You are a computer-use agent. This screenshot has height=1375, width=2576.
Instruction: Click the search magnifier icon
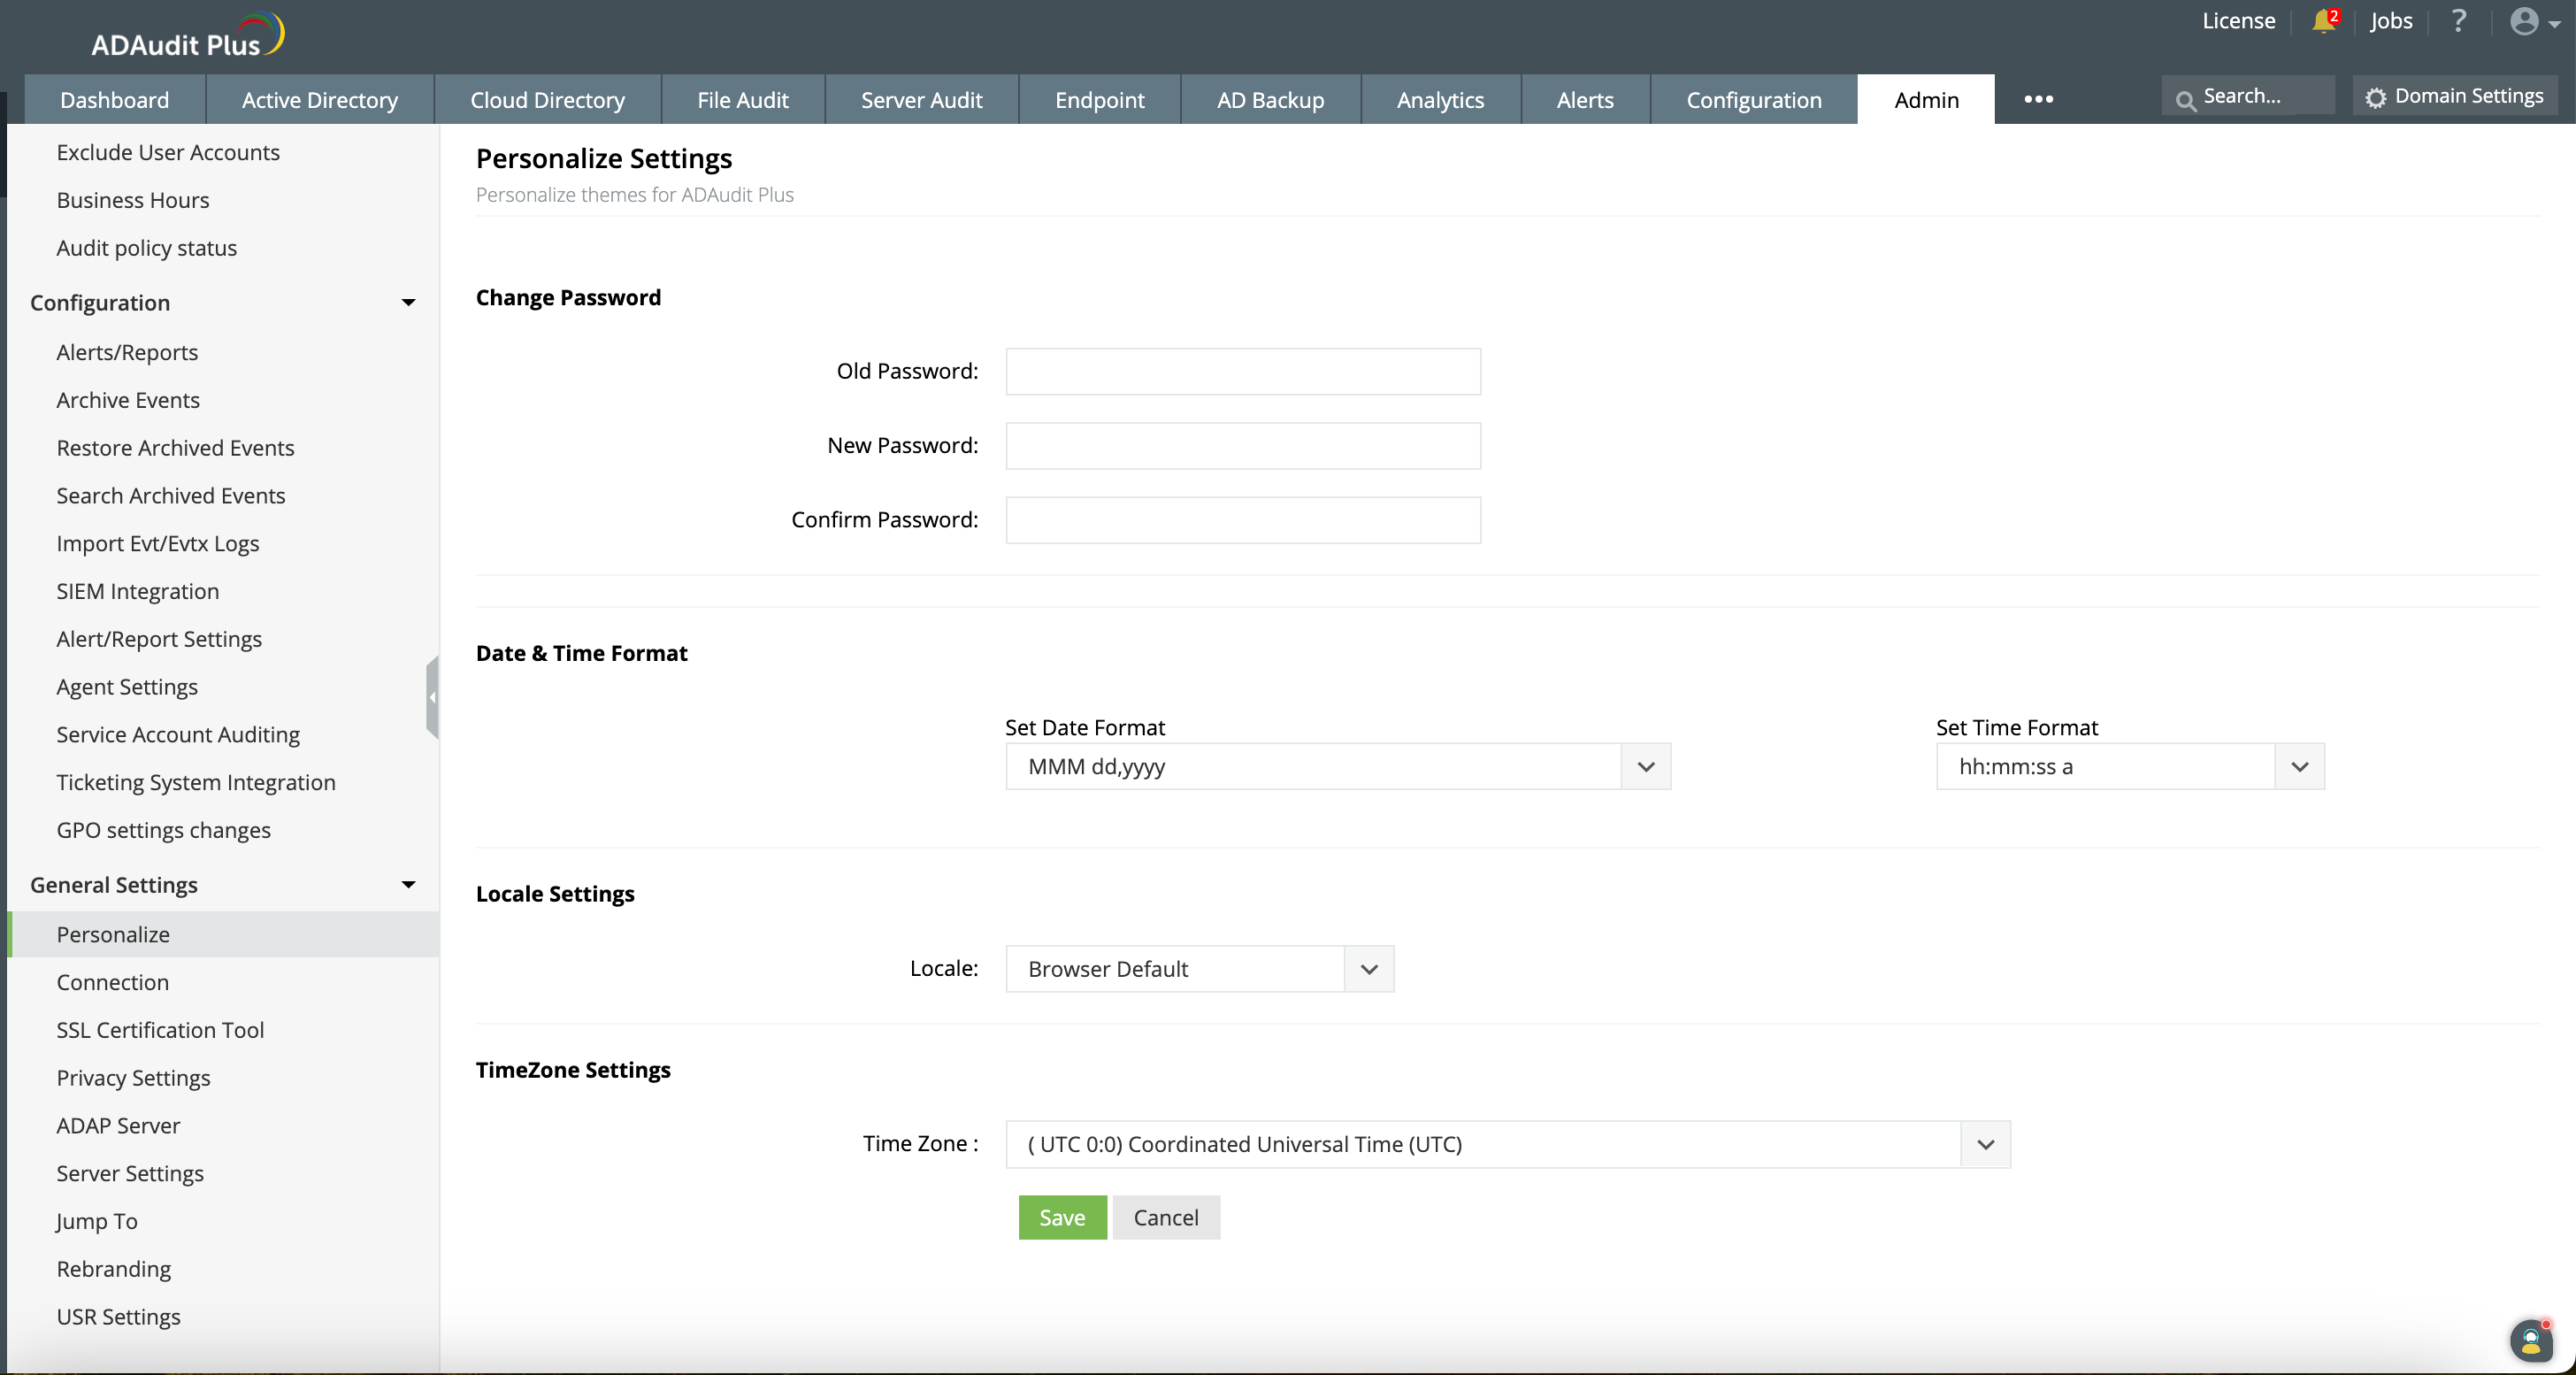2186,99
